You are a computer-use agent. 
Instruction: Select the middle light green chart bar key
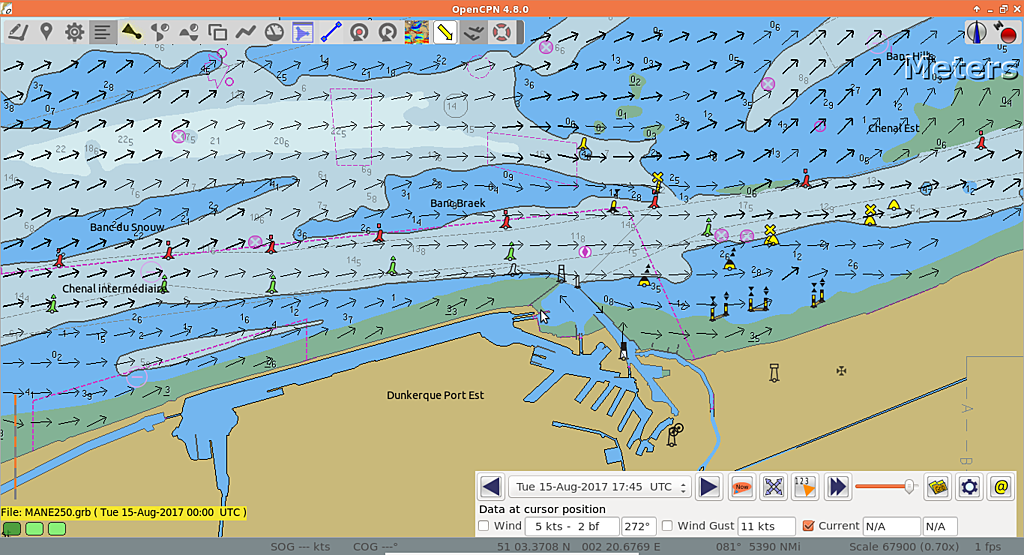pyautogui.click(x=35, y=529)
